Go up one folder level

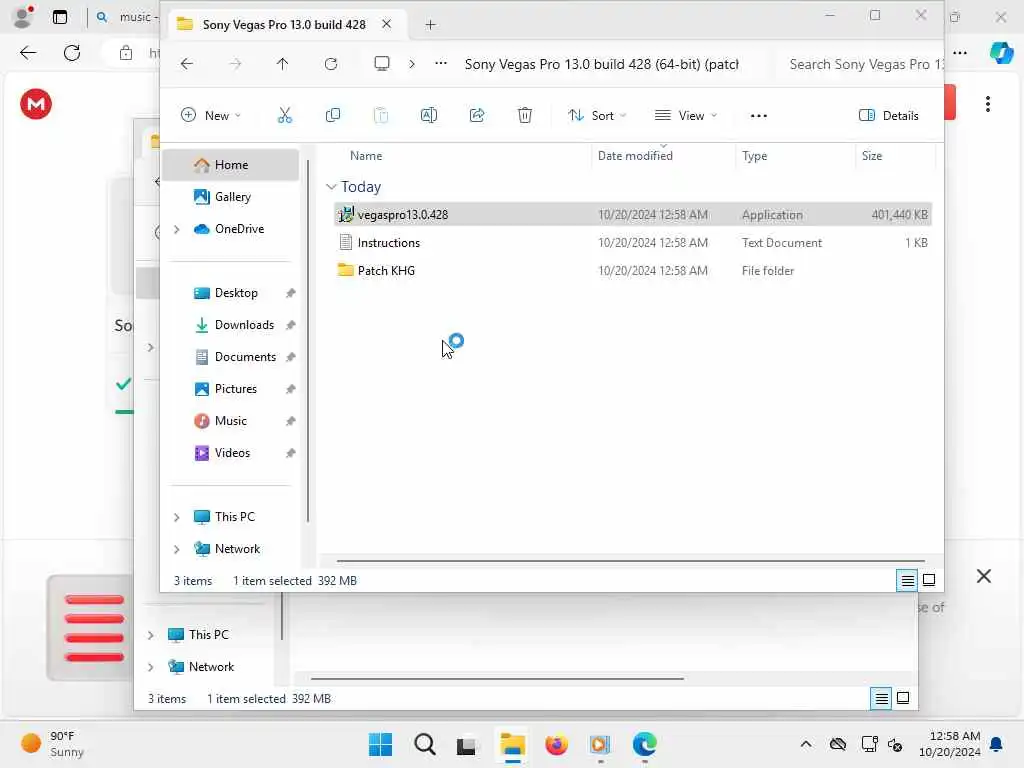282,63
